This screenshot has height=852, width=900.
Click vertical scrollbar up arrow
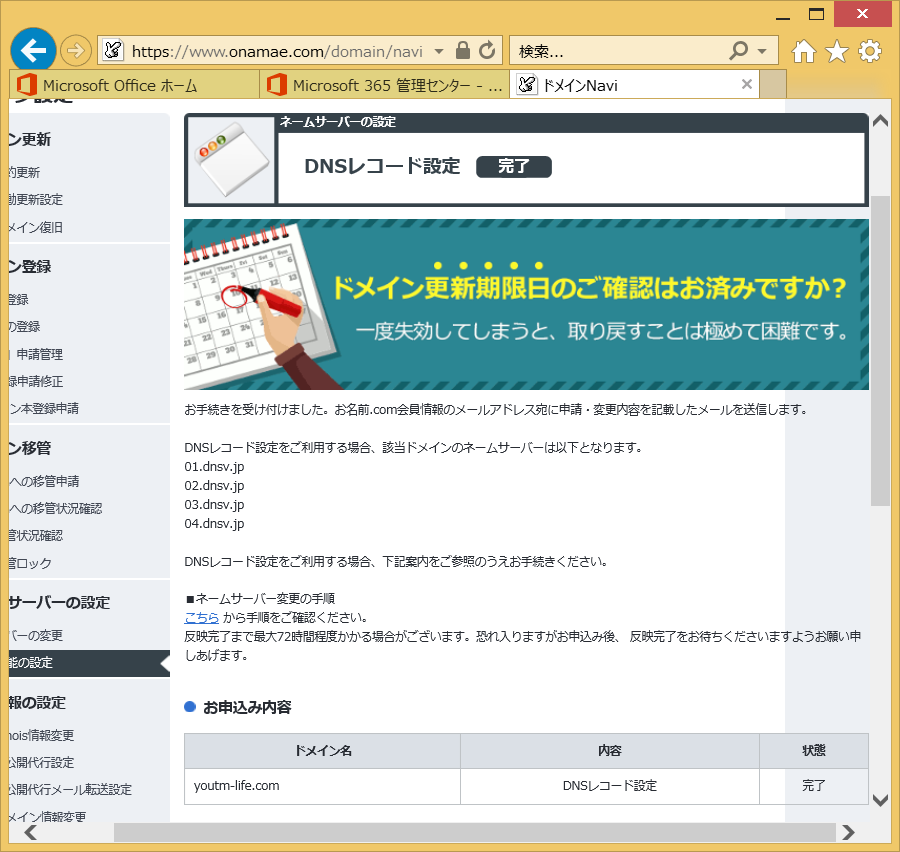tap(880, 121)
